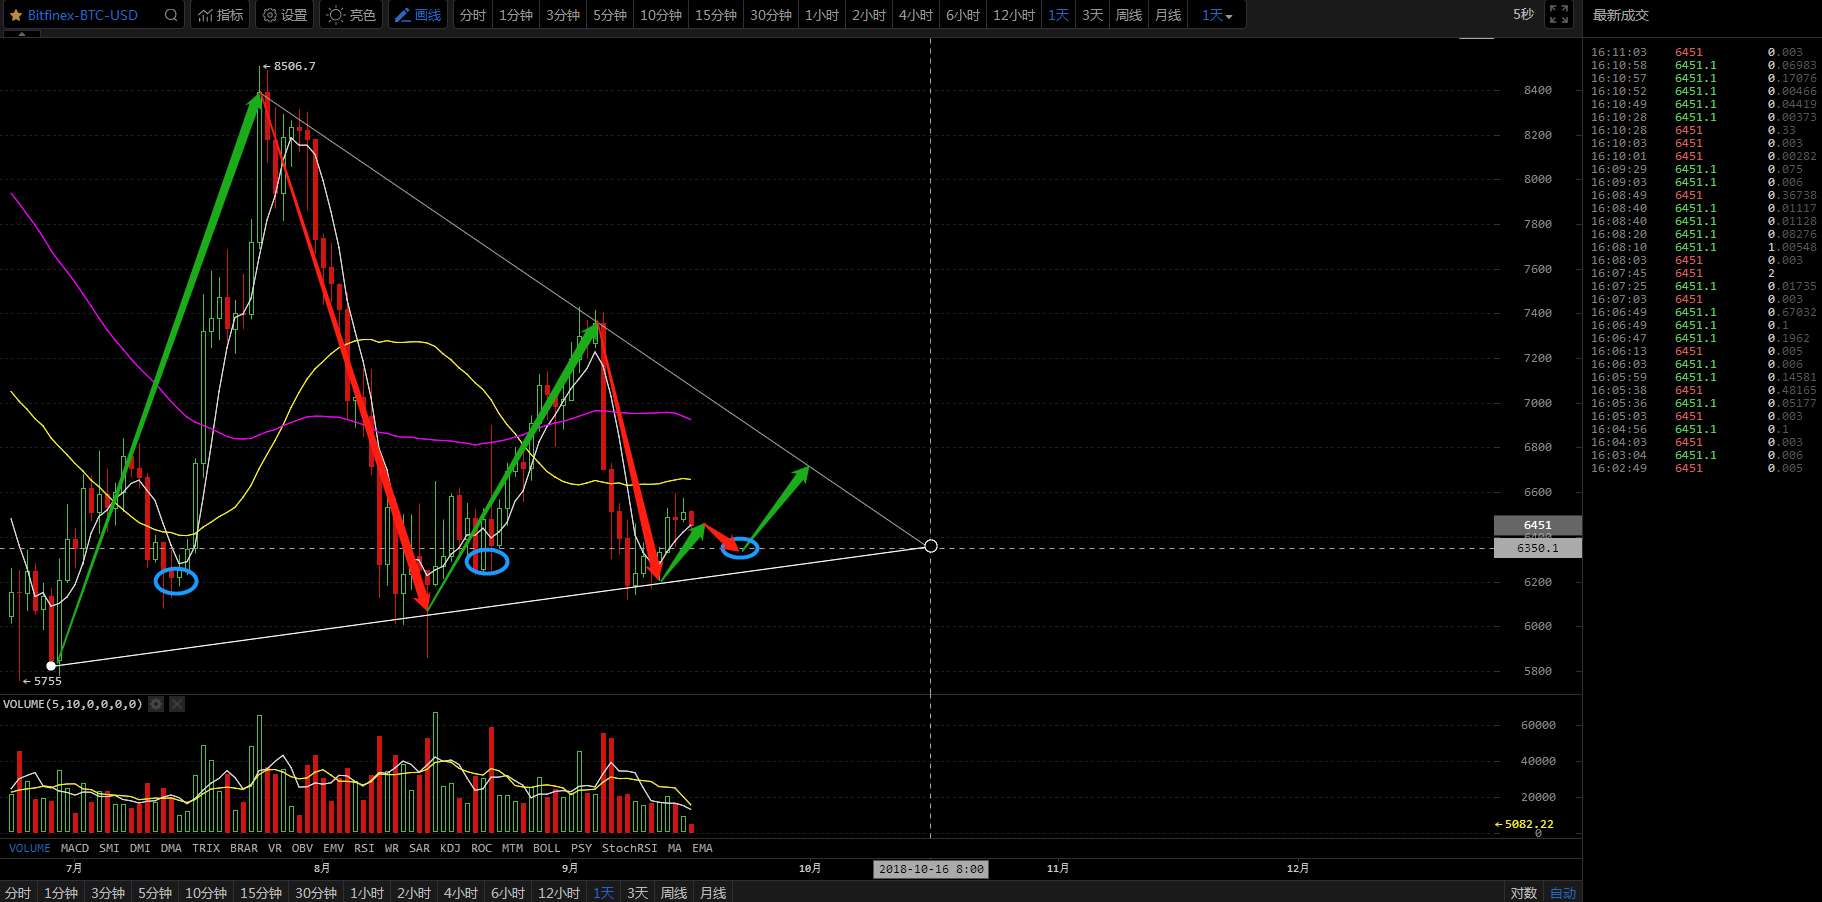Screen dimensions: 1822x902
Task: Switch the chart to 亮色 light theme
Action: [352, 15]
